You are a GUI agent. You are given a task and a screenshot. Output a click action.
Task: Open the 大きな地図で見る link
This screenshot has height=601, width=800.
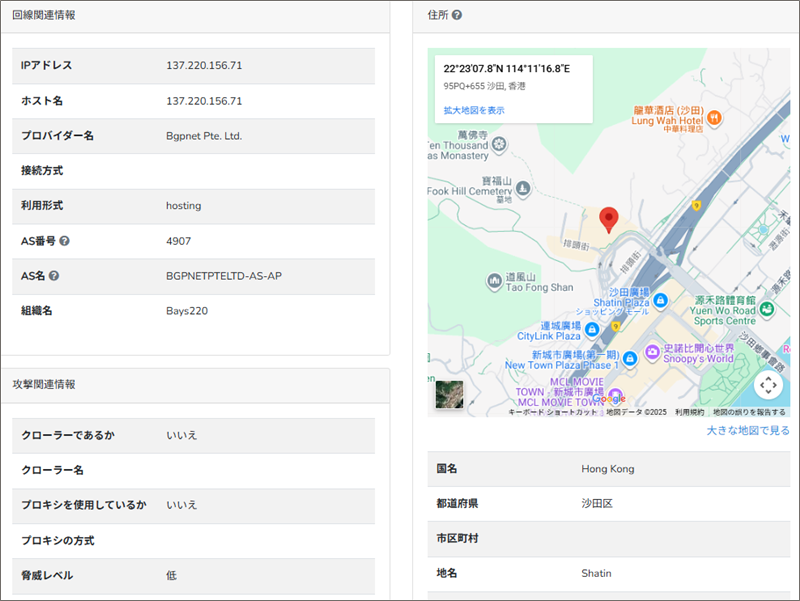(x=747, y=431)
